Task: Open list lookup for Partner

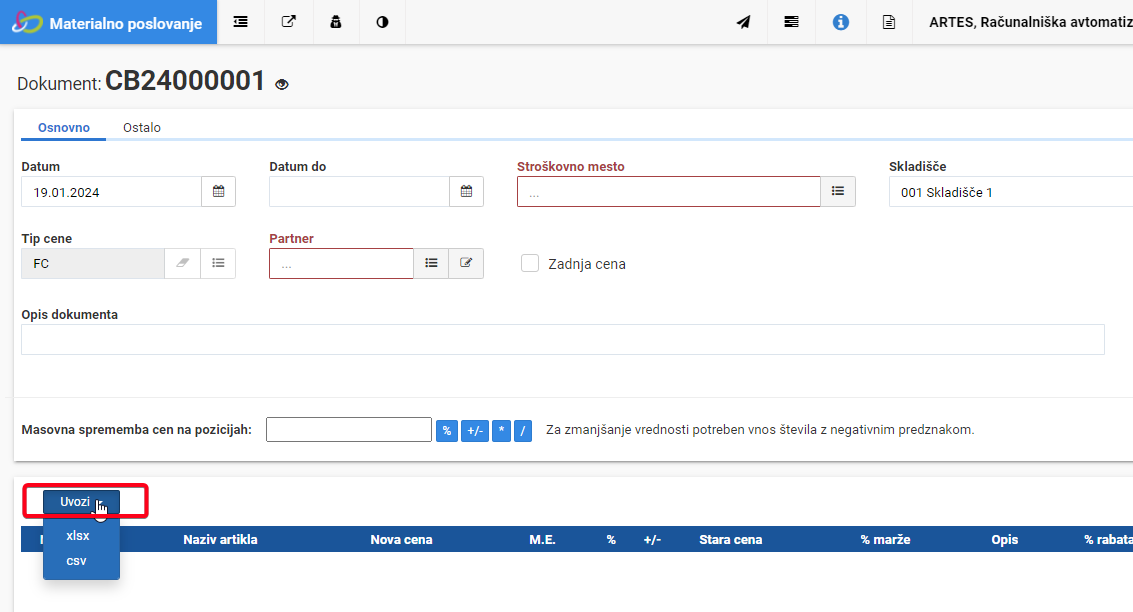Action: pos(431,263)
